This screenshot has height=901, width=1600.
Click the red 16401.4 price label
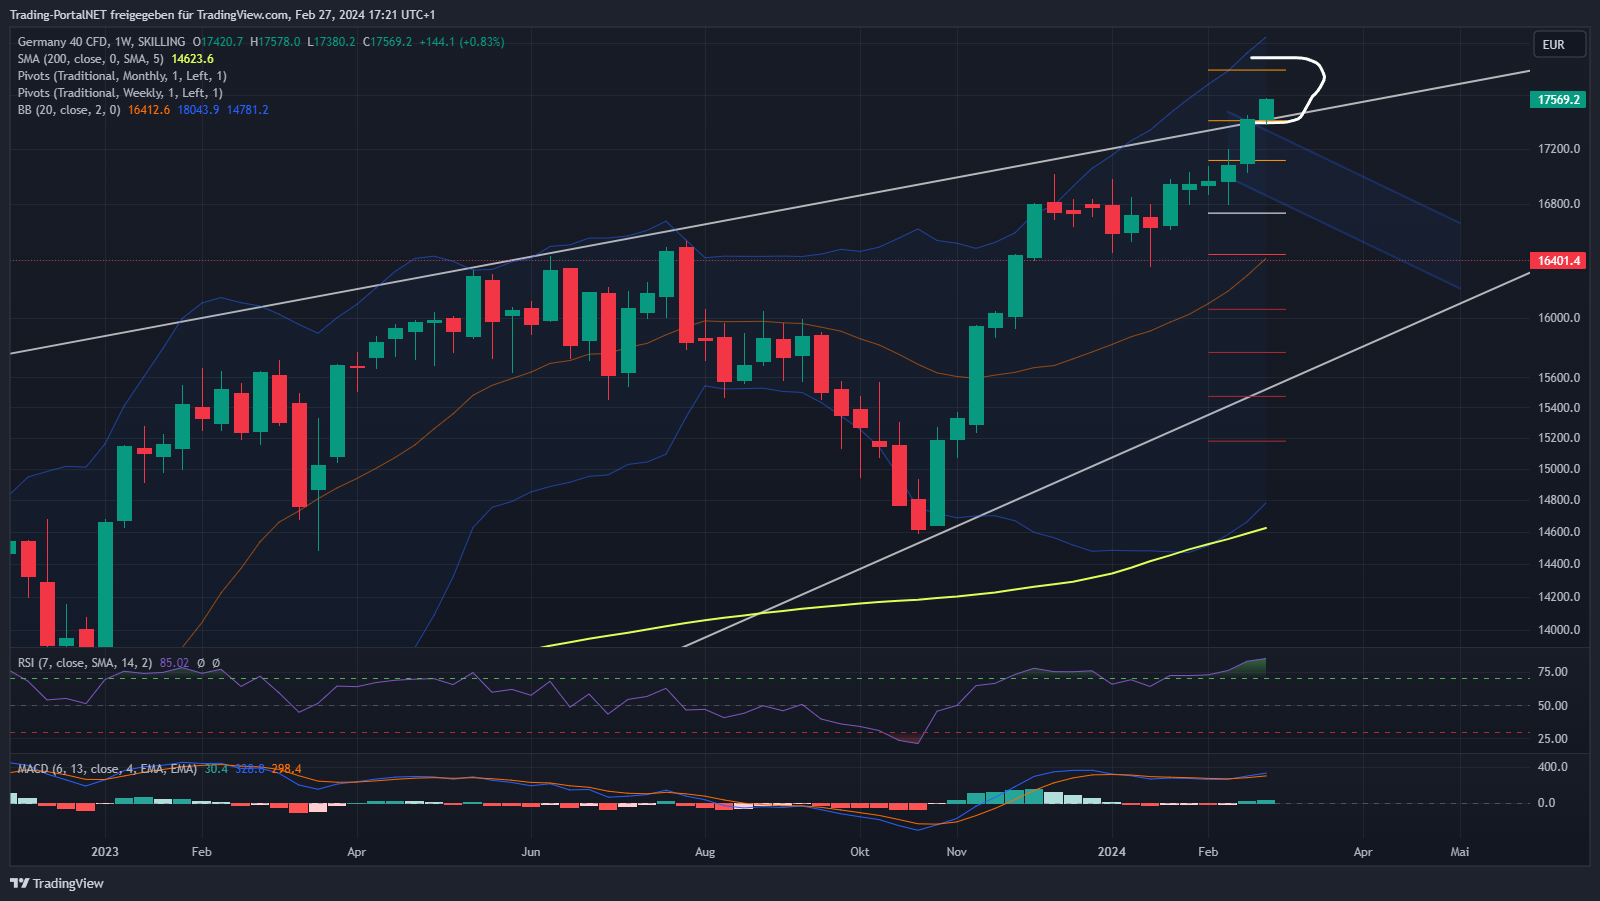click(x=1558, y=261)
